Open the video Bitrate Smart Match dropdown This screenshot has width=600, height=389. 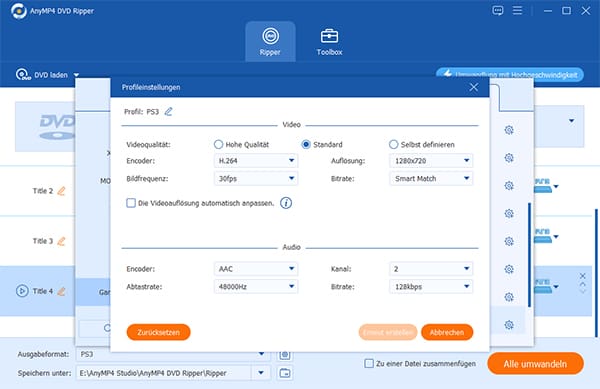(431, 178)
